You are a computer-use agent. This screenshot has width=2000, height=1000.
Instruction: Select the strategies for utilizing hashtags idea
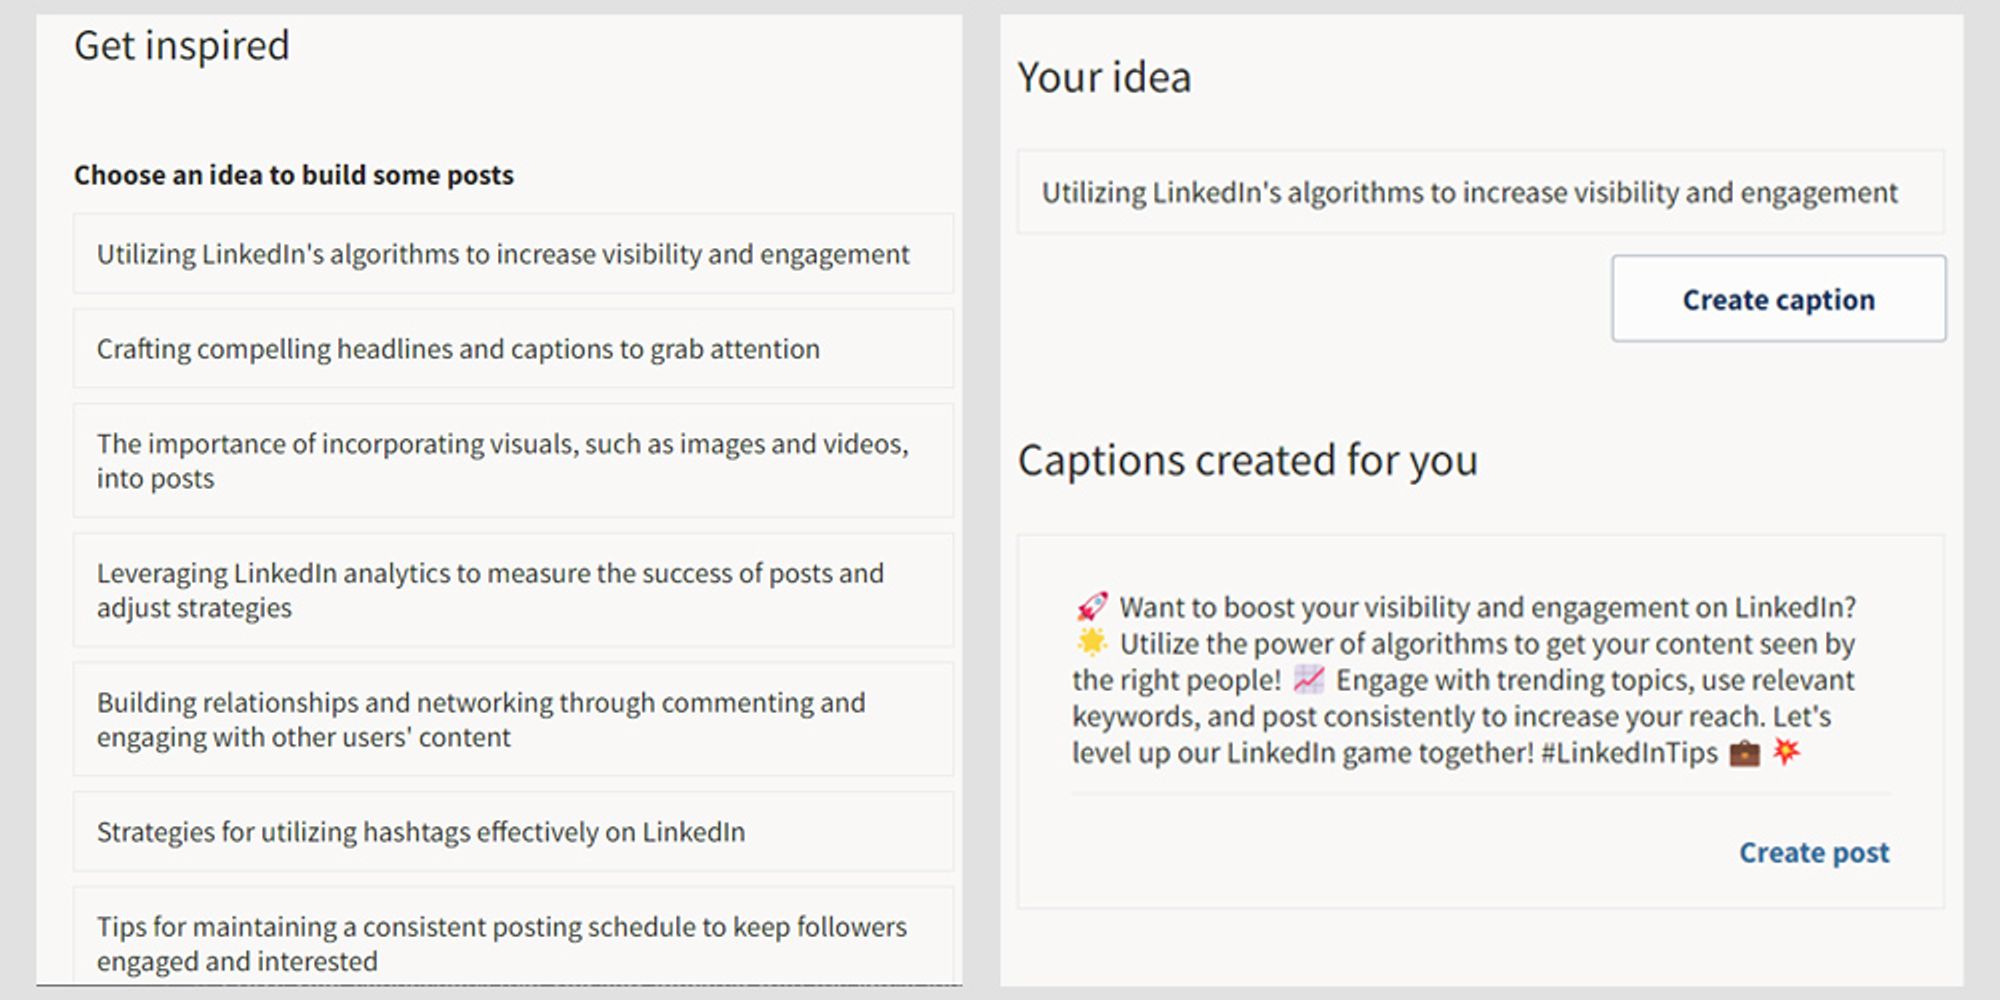(x=513, y=832)
